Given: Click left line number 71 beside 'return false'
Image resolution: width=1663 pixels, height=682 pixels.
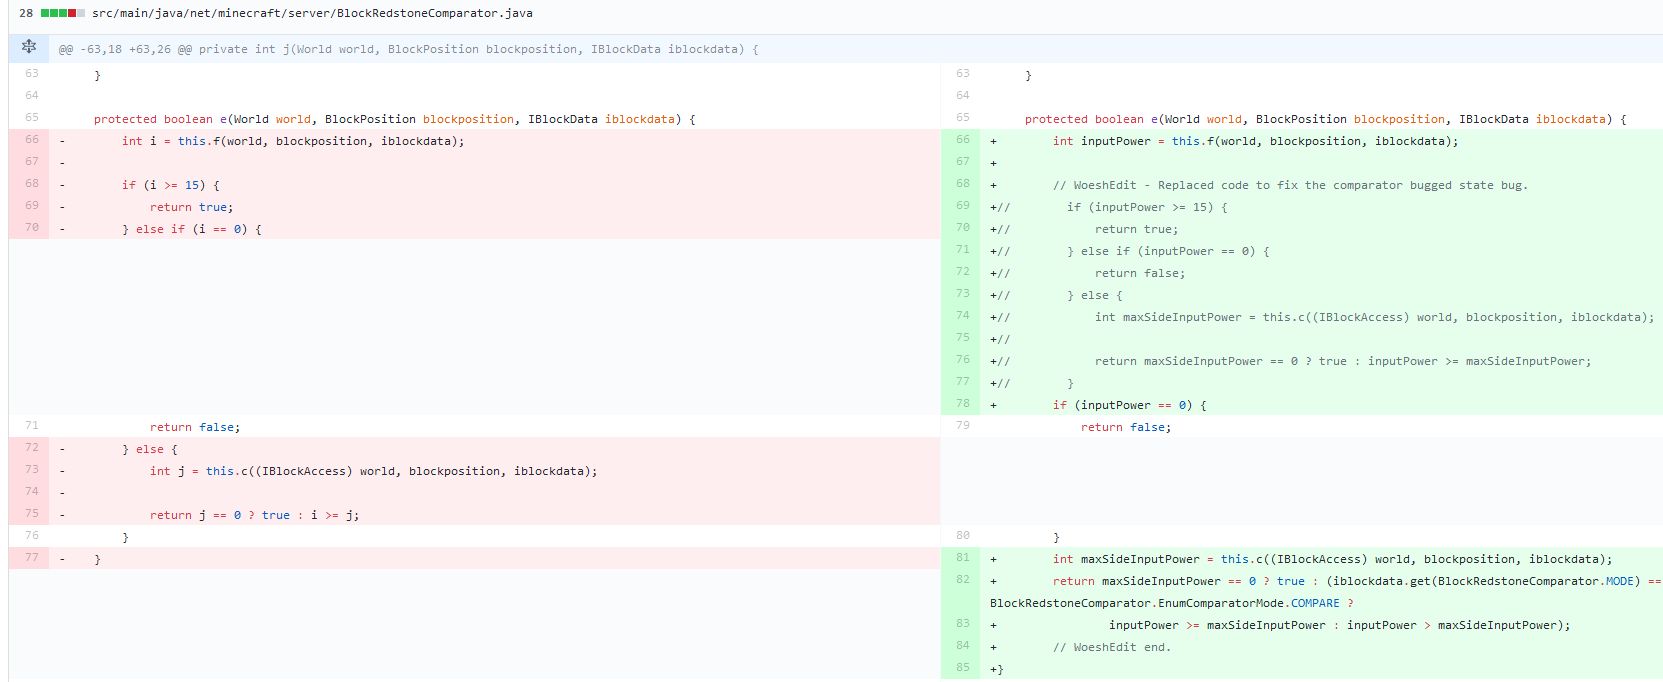Looking at the screenshot, I should pos(32,426).
